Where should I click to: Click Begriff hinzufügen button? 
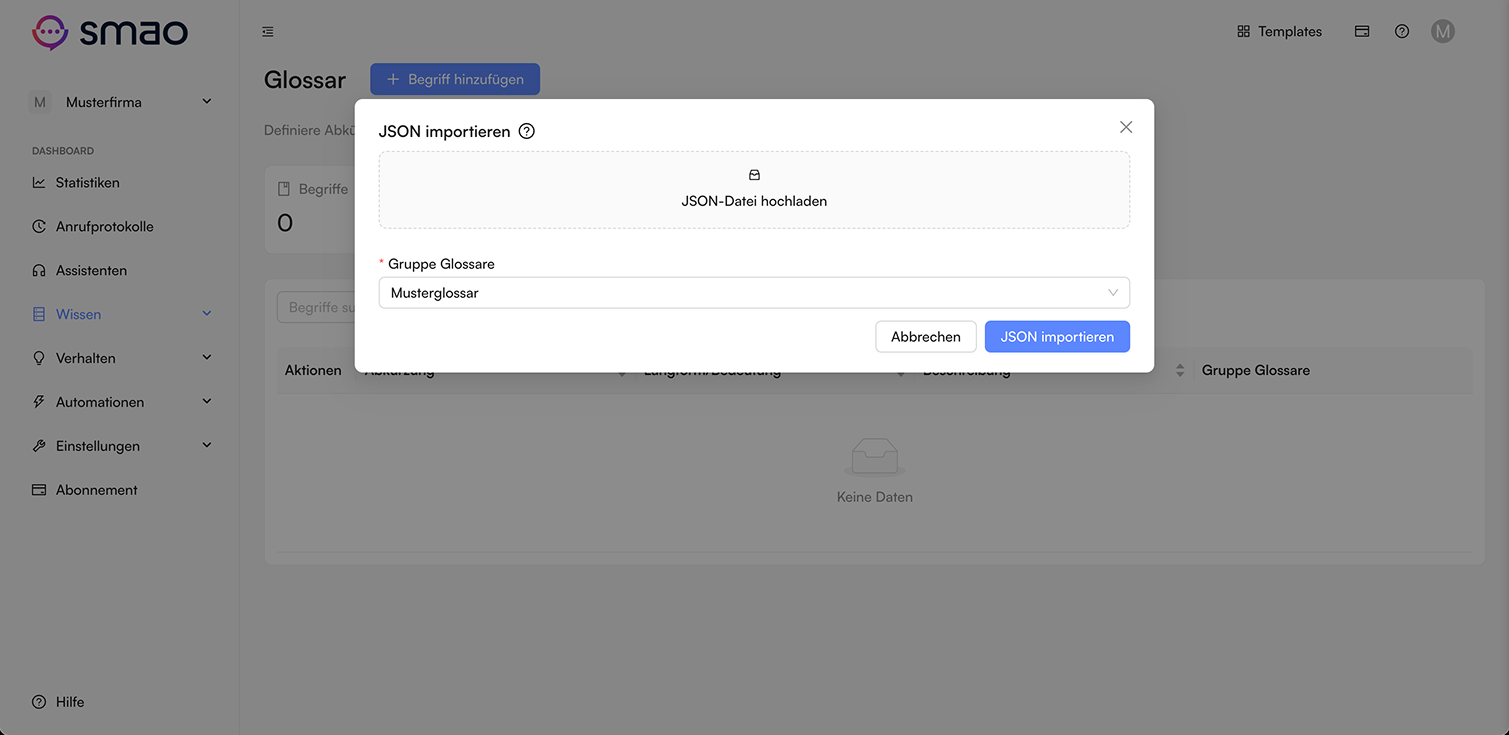[x=455, y=79]
